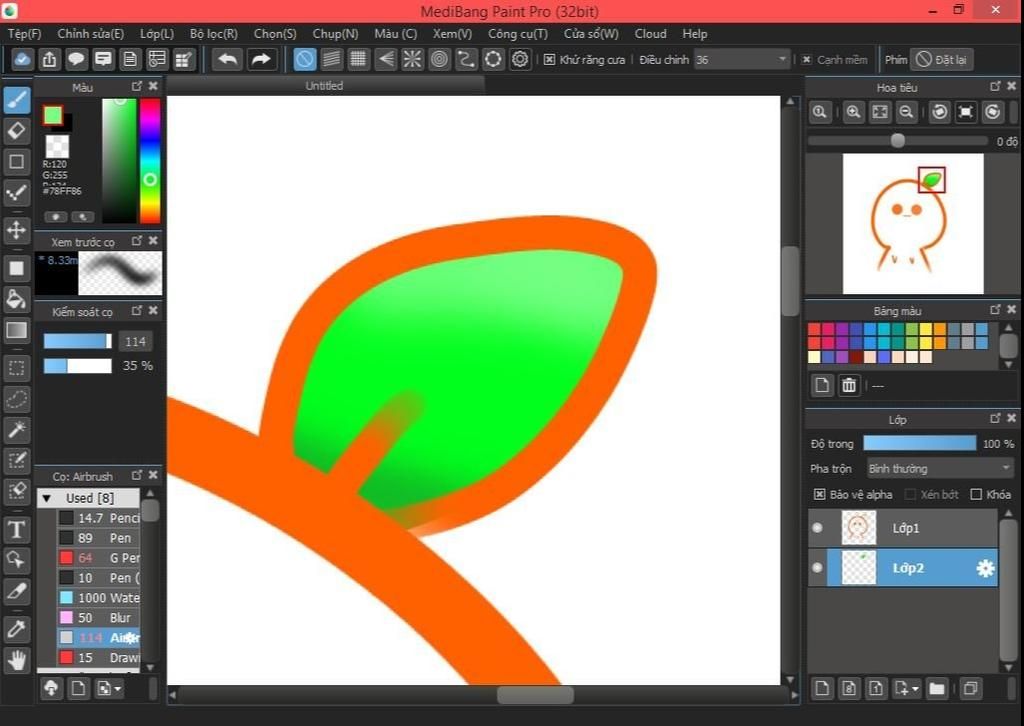Select the Bucket fill tool
This screenshot has height=726, width=1024.
16,297
